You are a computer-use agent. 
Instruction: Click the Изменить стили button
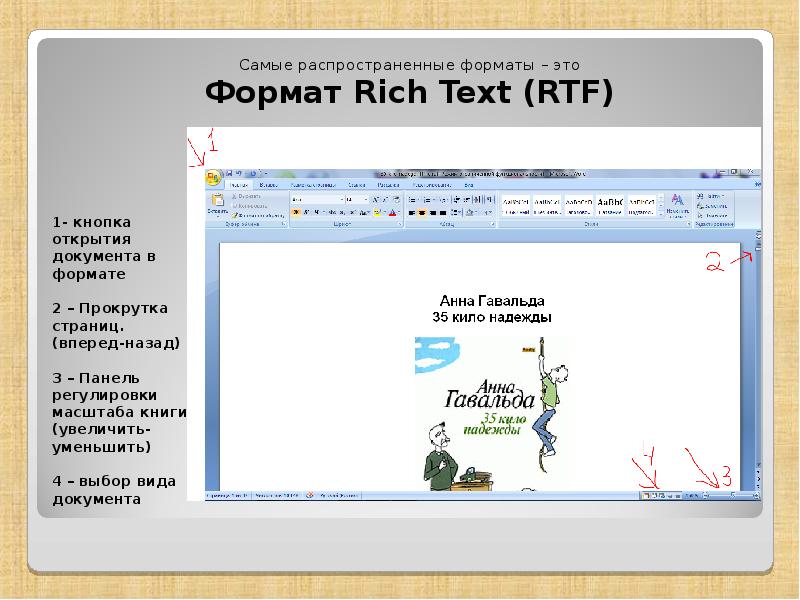tap(679, 204)
